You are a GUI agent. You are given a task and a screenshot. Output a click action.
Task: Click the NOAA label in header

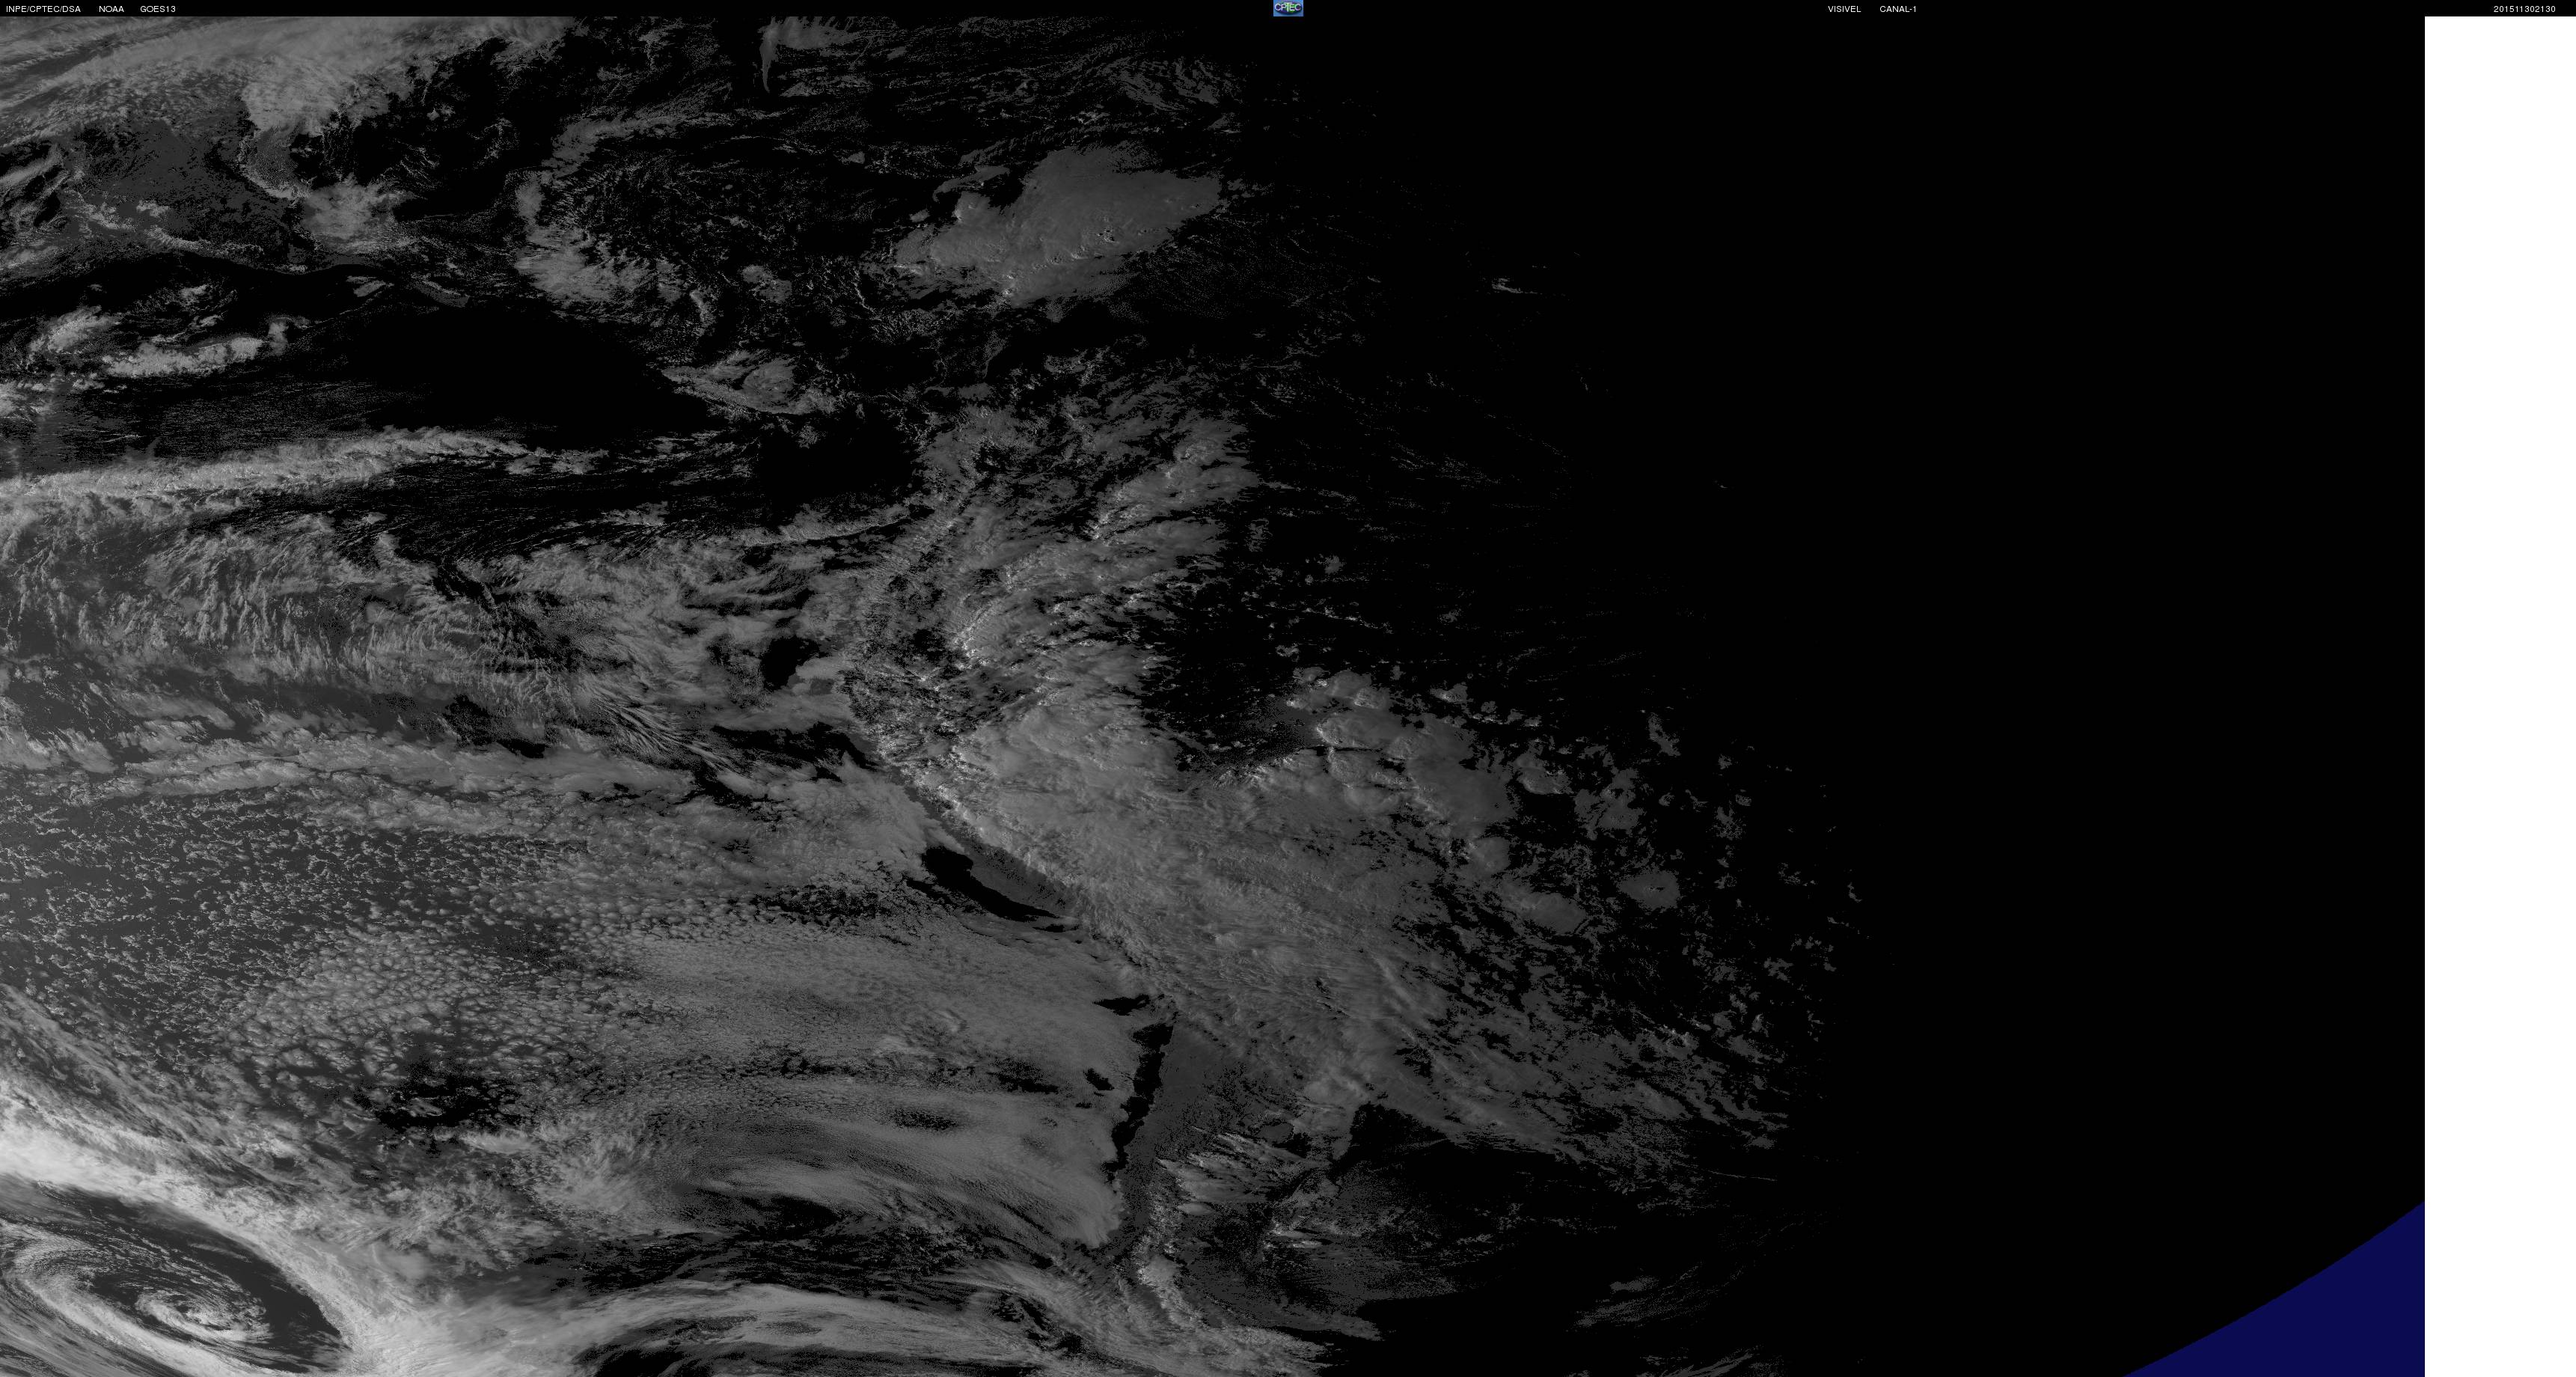pyautogui.click(x=111, y=9)
